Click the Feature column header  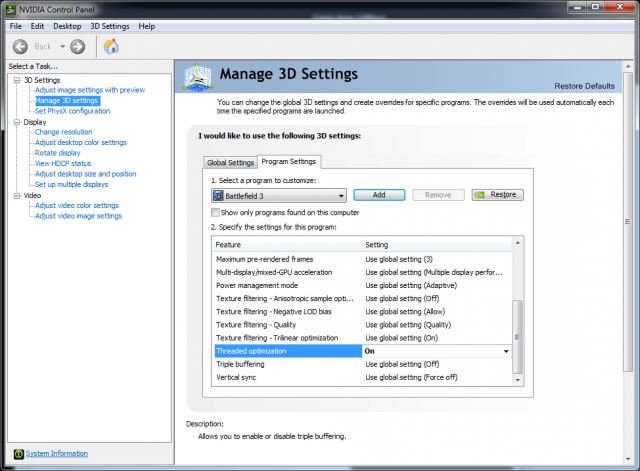coord(287,245)
